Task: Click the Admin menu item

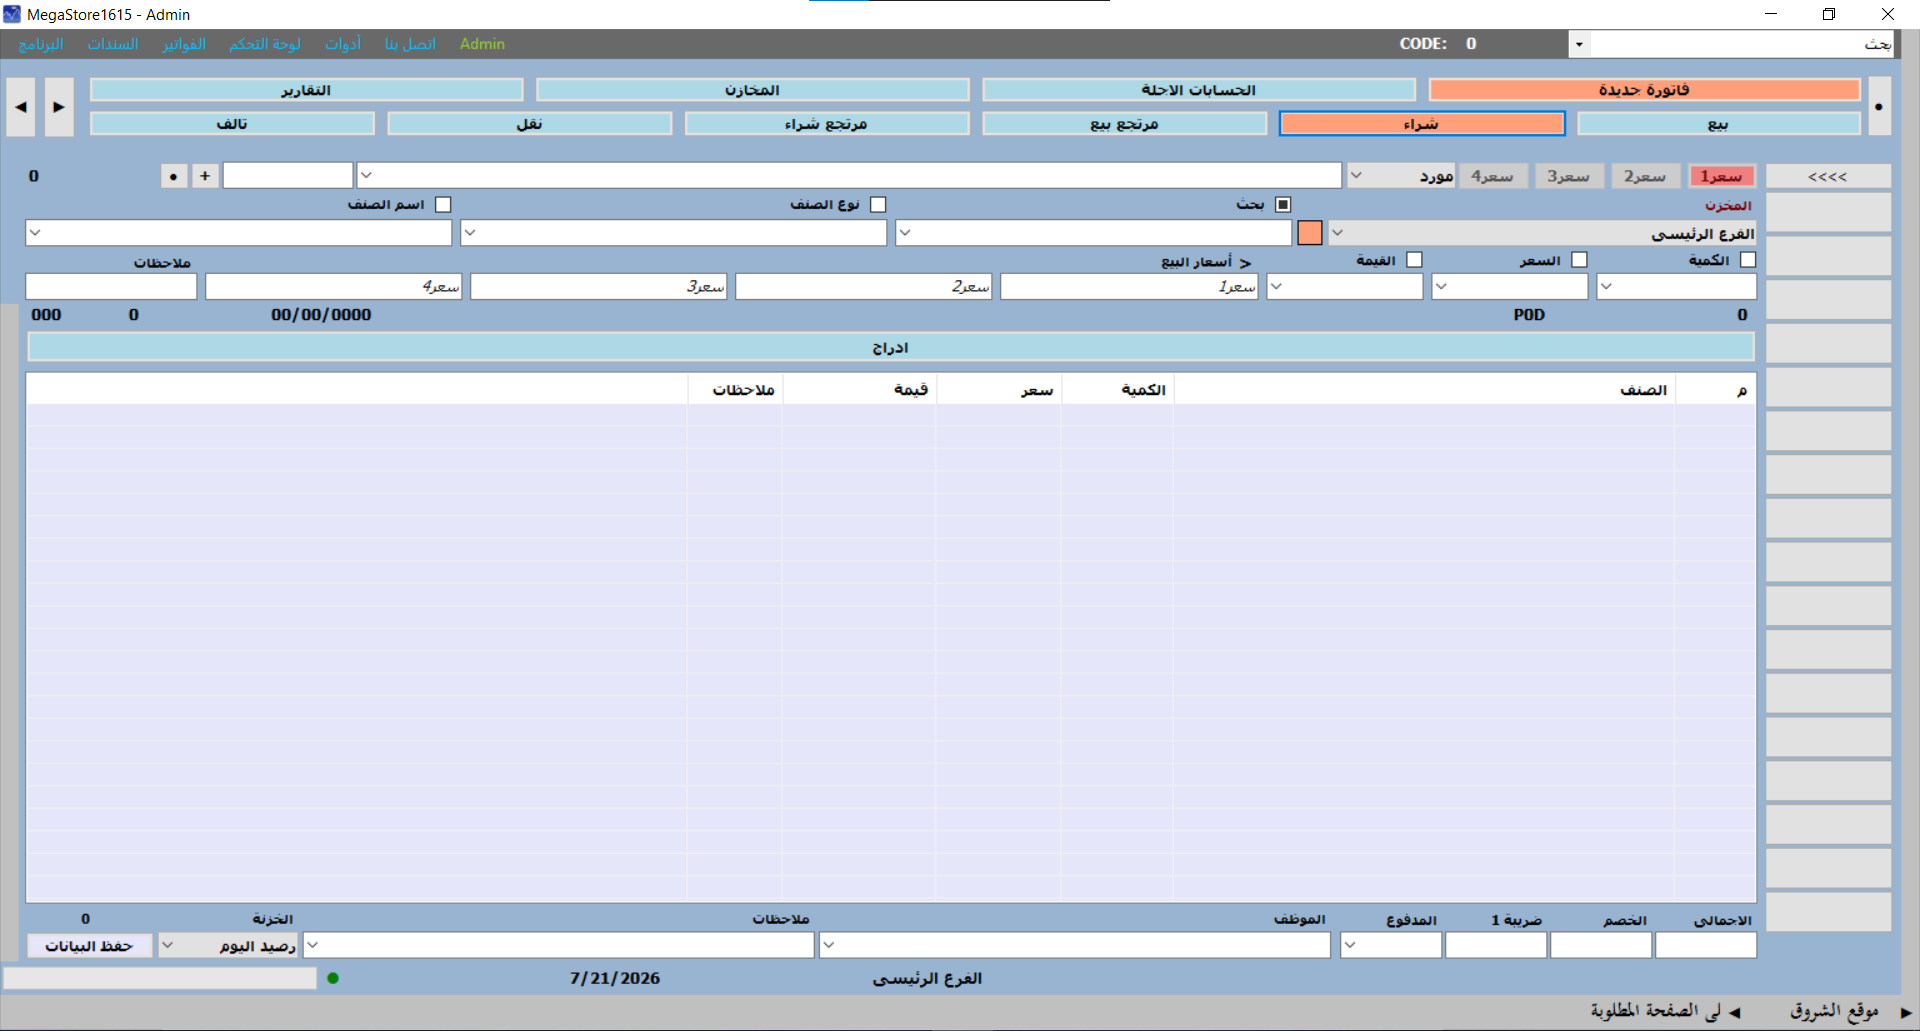Action: coord(482,44)
